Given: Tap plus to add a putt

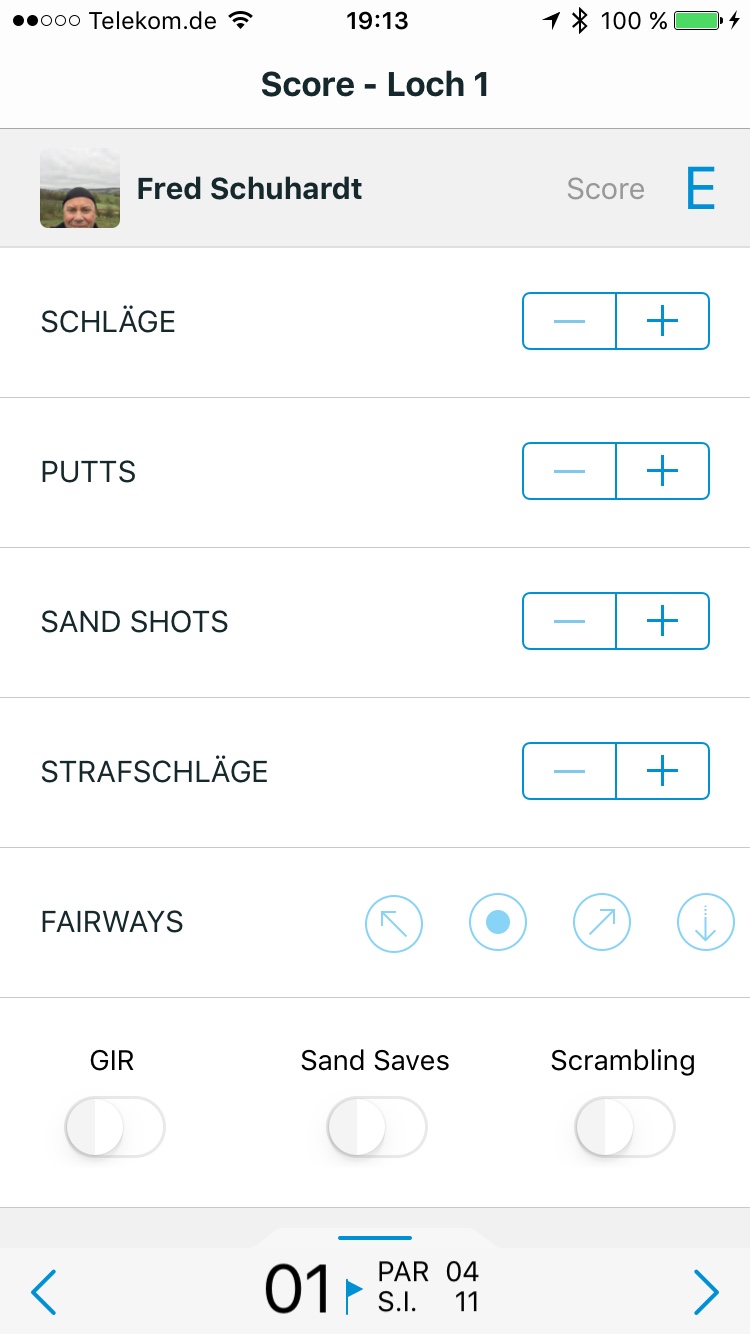Looking at the screenshot, I should click(x=662, y=471).
